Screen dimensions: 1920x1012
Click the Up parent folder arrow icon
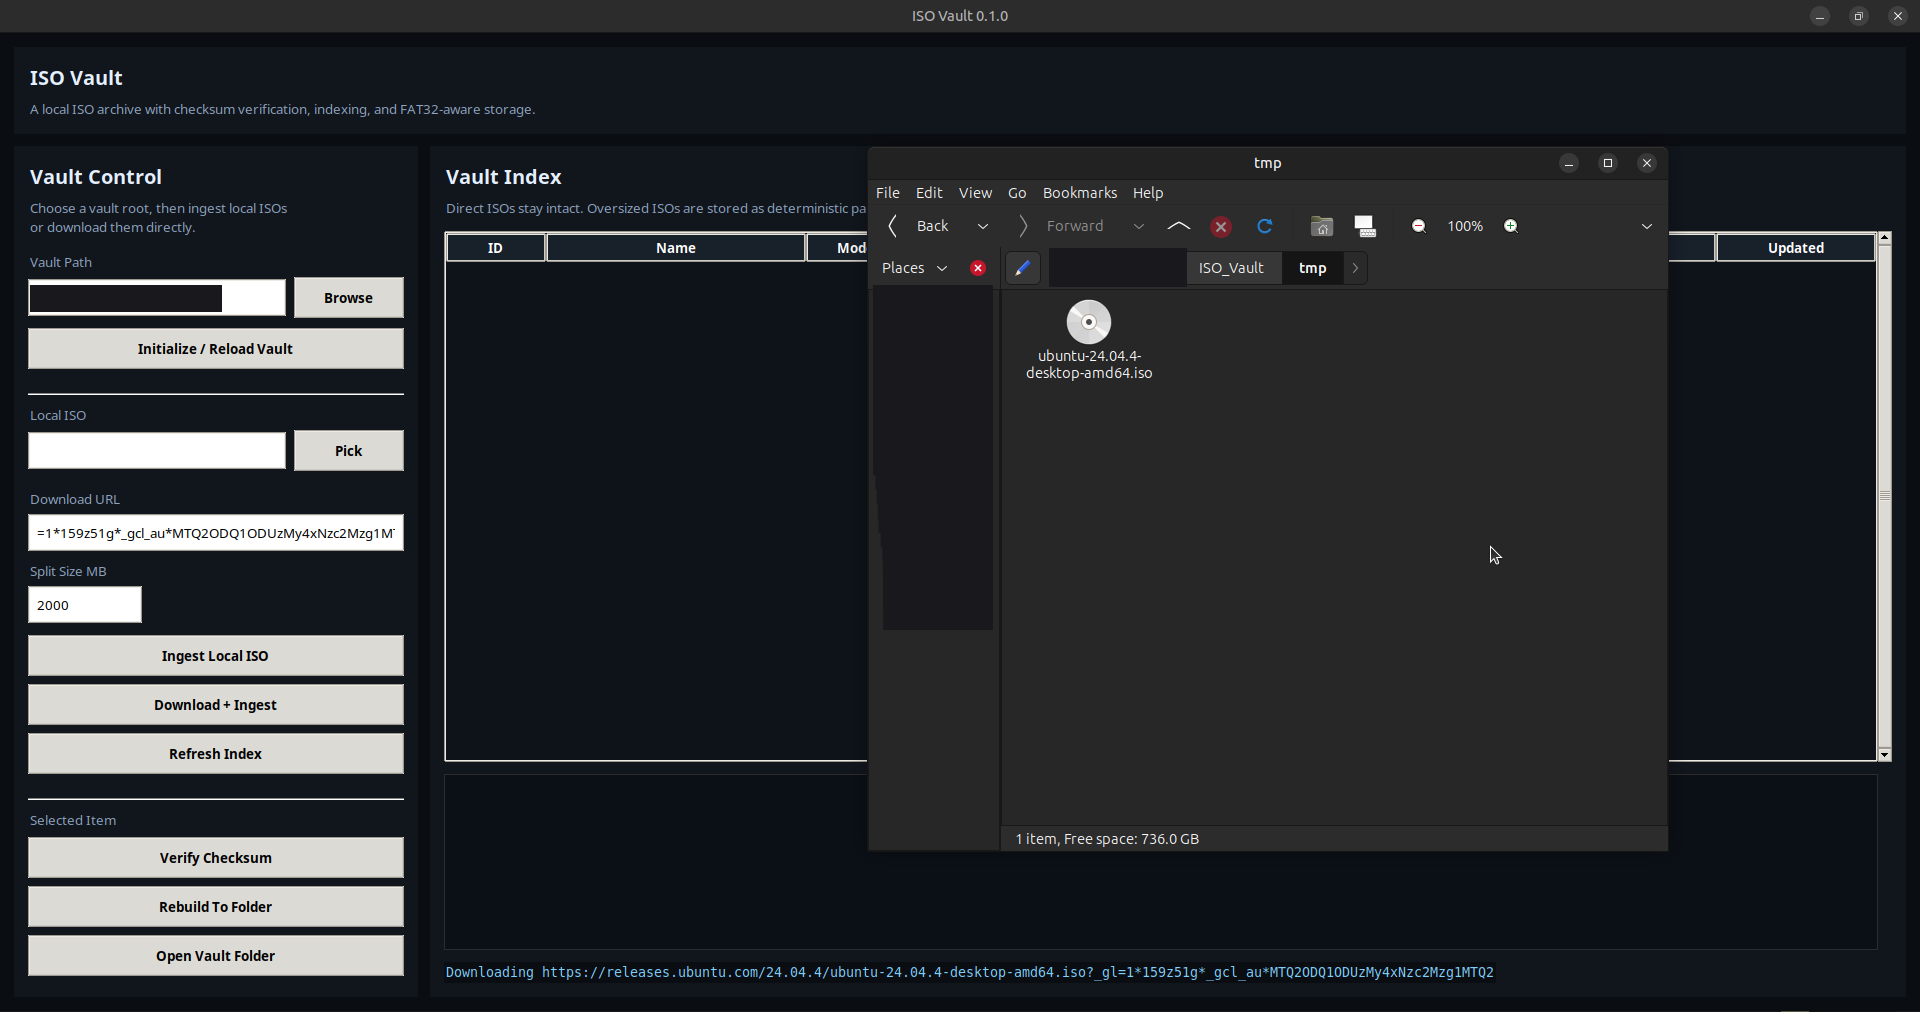(x=1179, y=226)
